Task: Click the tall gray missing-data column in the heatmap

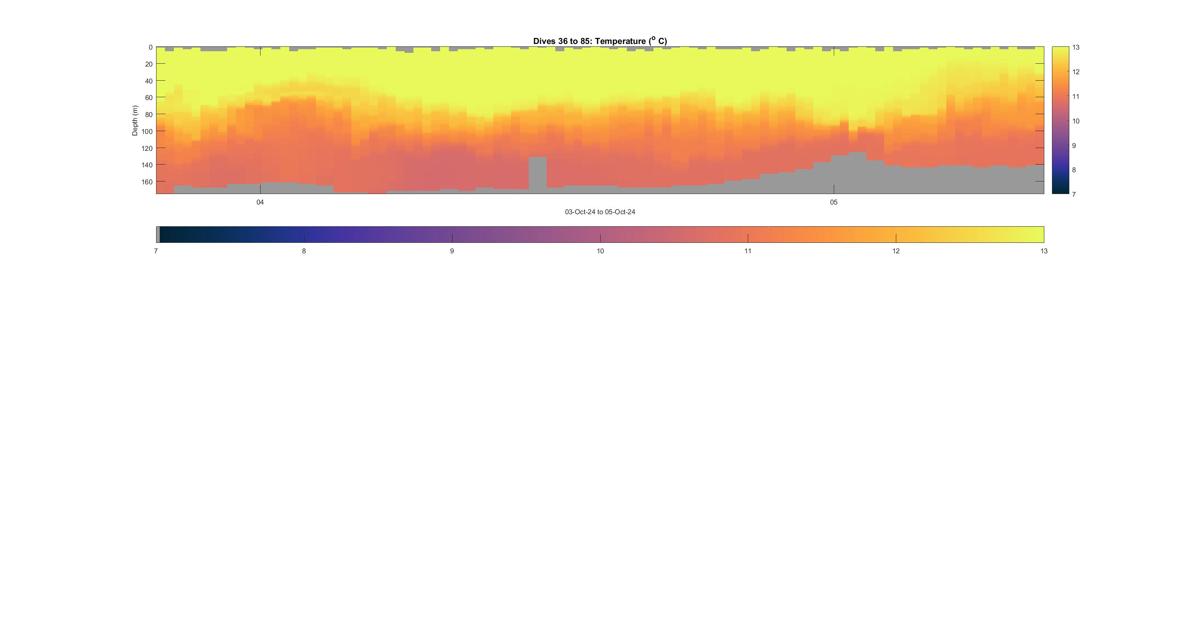Action: (538, 174)
